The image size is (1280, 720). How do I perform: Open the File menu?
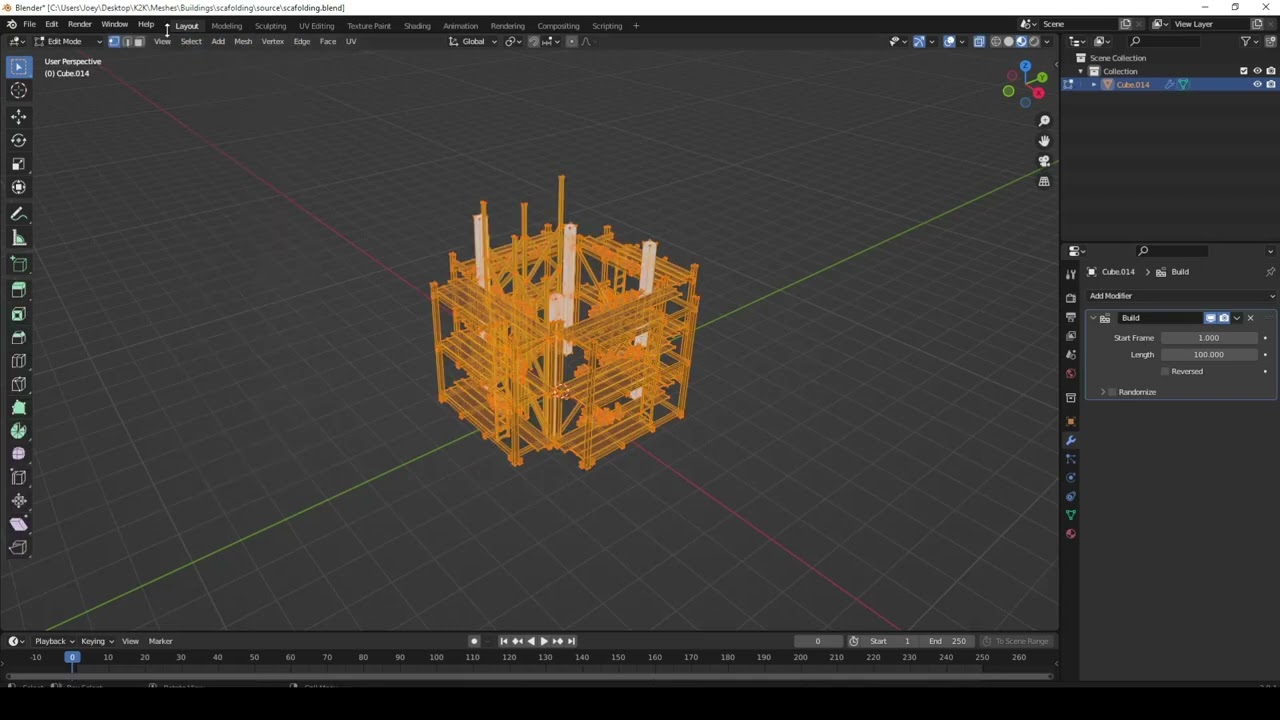pos(29,25)
